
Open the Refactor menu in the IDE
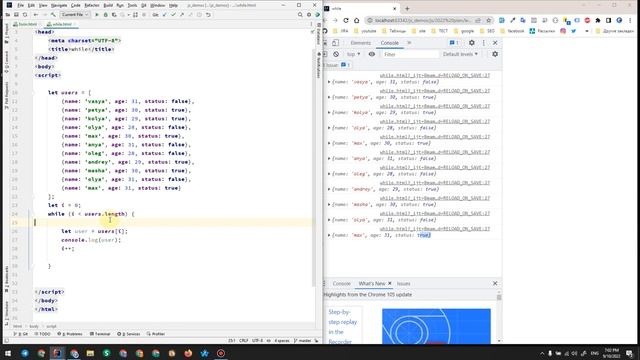(92, 5)
